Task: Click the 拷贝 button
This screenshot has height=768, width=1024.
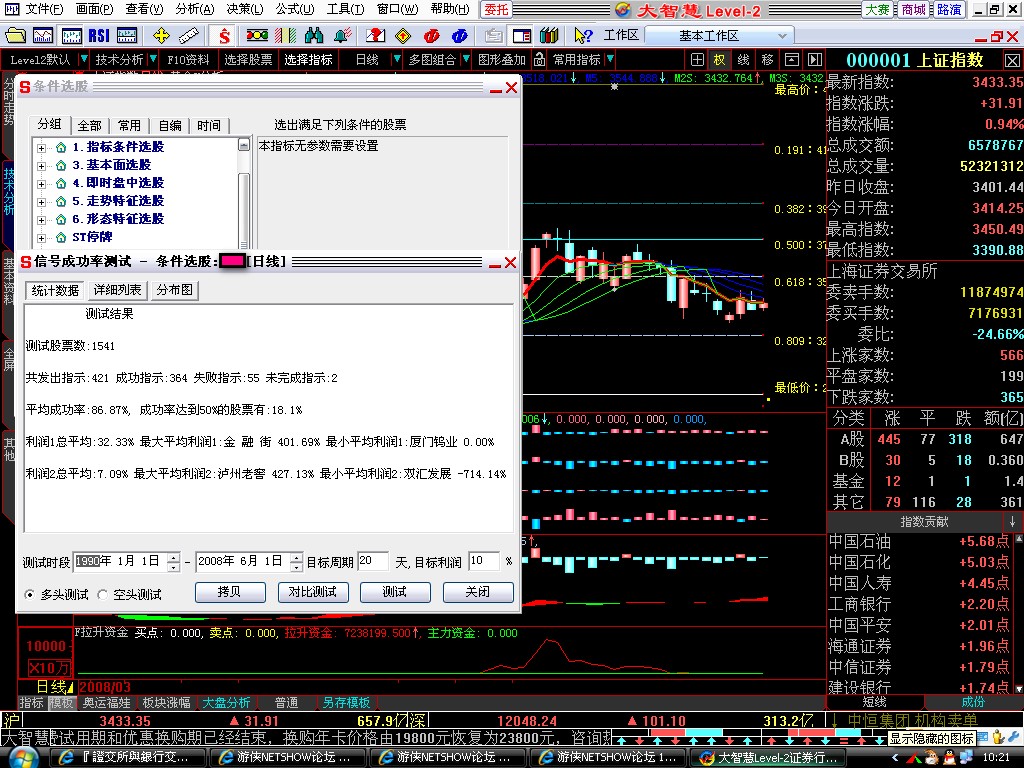Action: [229, 592]
